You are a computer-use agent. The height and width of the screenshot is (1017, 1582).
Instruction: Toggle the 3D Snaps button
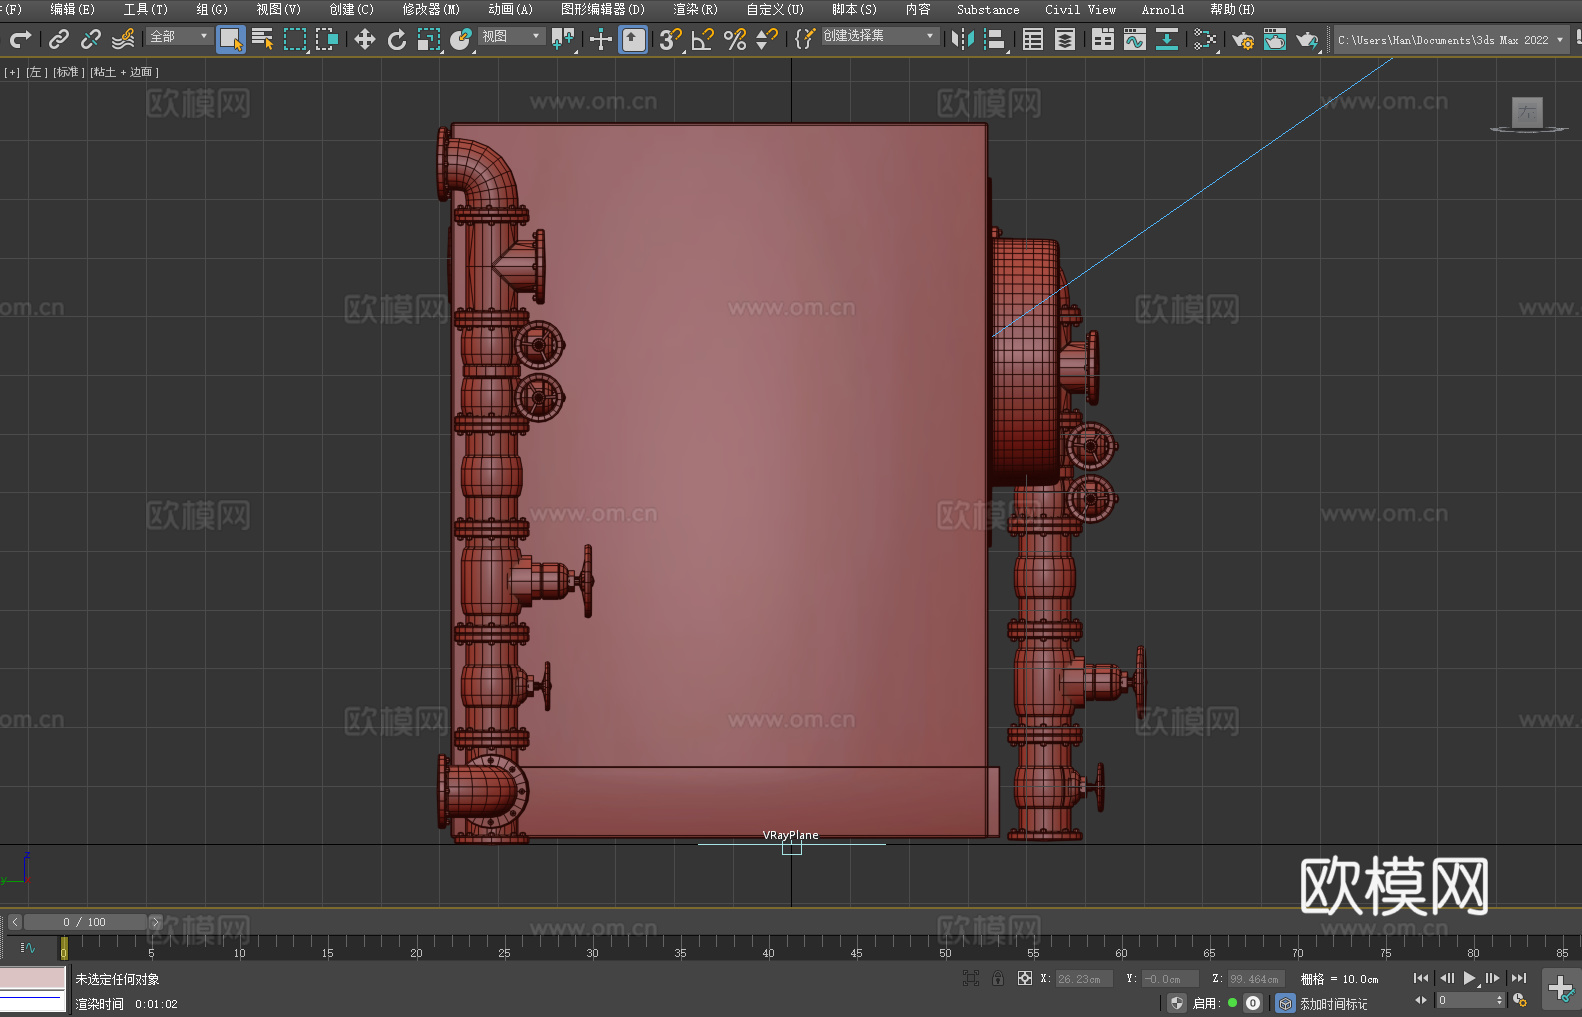(x=669, y=39)
